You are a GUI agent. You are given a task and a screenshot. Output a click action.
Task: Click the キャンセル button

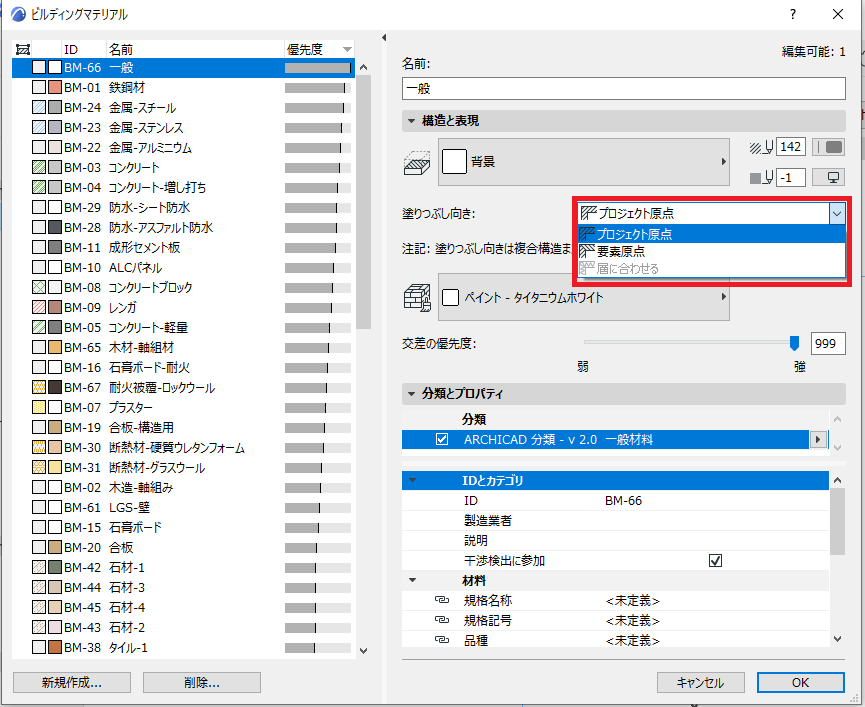coord(701,682)
